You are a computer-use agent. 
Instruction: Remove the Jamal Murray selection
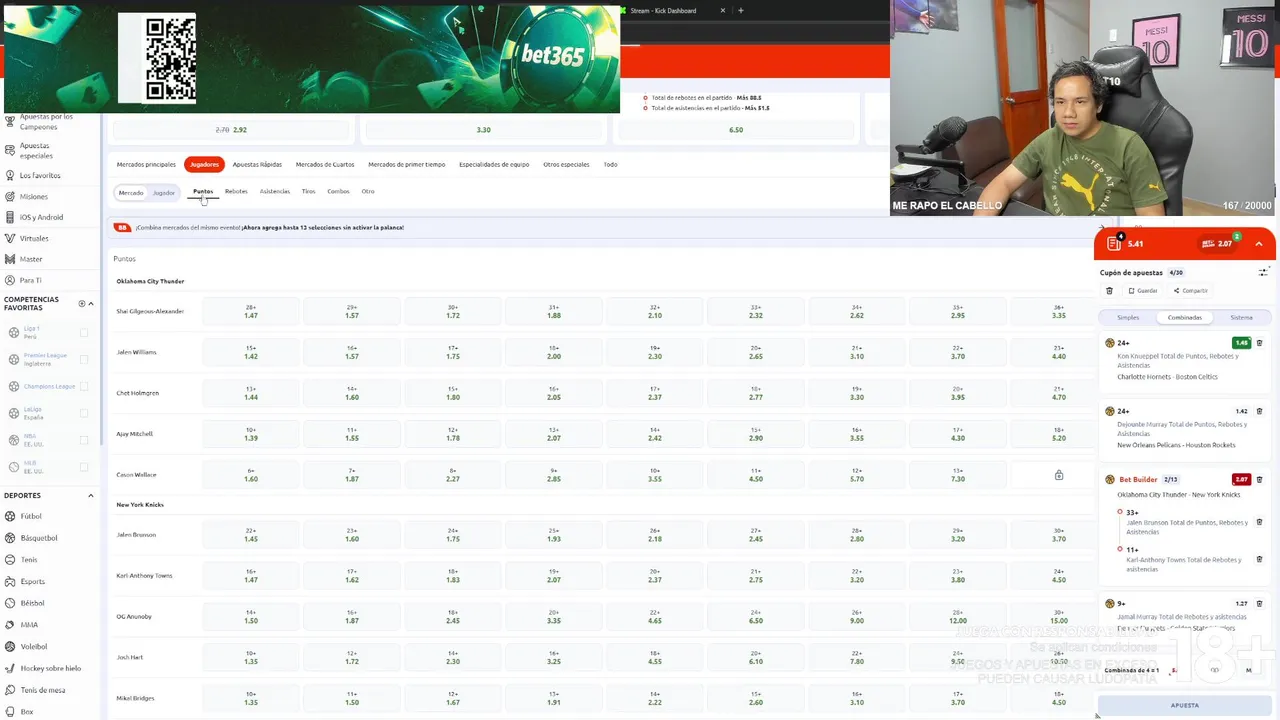1259,604
